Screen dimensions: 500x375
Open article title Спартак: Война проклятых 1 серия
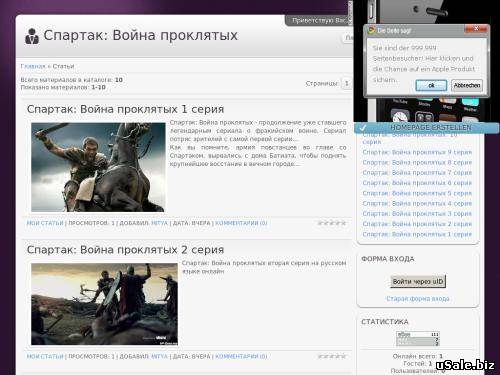pos(125,109)
